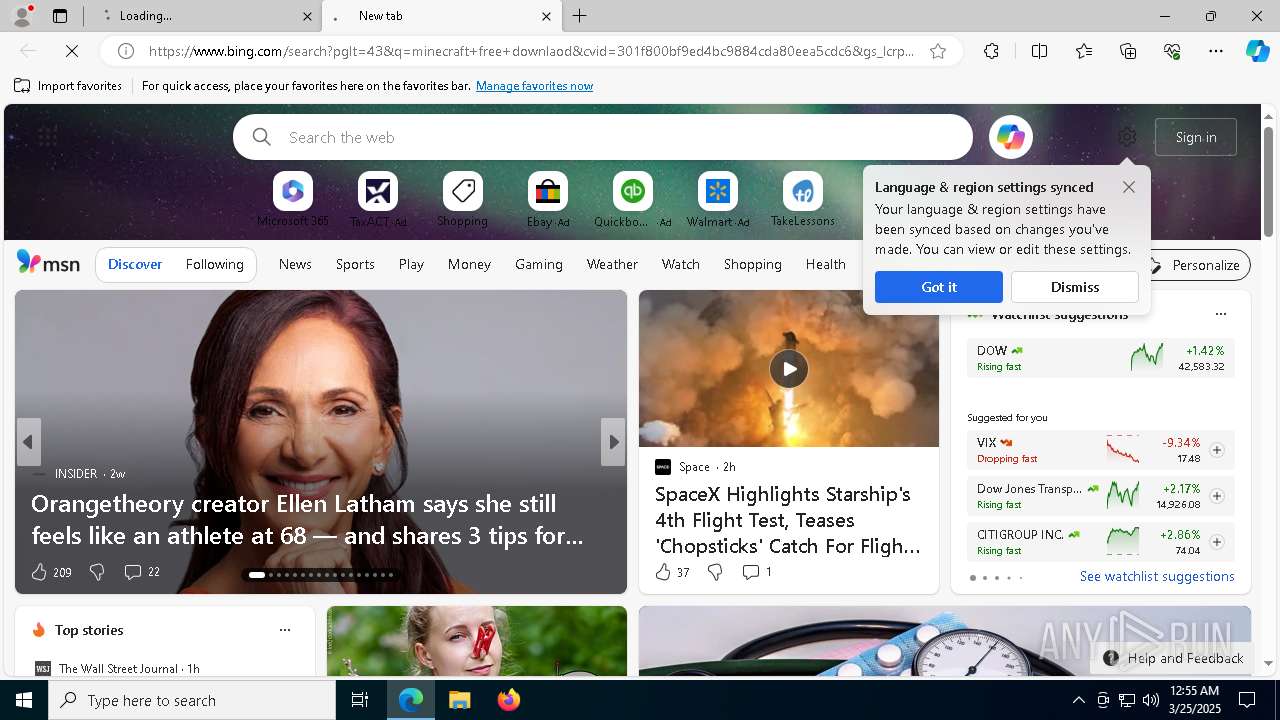Dislike the SpaceX Starship story
This screenshot has height=720, width=1280.
pyautogui.click(x=715, y=572)
